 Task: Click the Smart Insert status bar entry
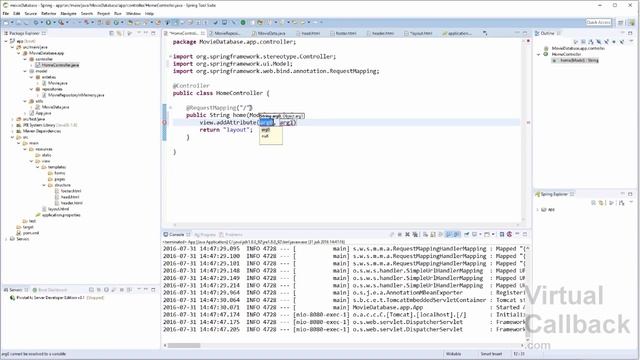491,354
